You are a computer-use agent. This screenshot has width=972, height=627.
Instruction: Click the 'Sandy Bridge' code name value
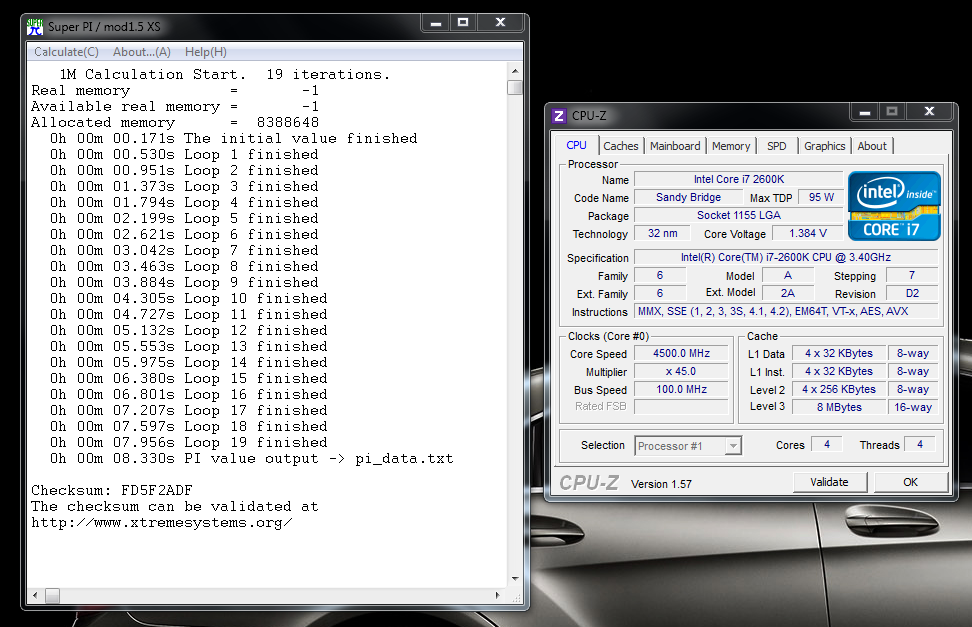[688, 197]
